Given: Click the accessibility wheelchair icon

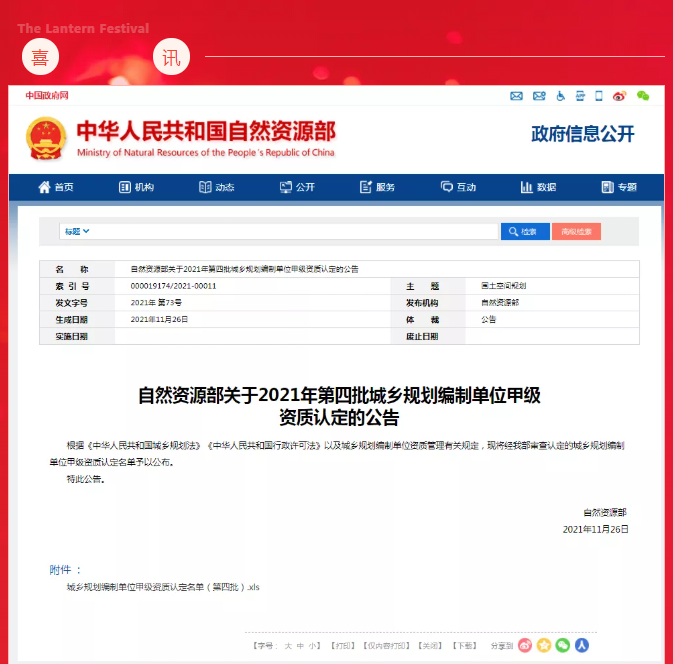Looking at the screenshot, I should coord(561,96).
